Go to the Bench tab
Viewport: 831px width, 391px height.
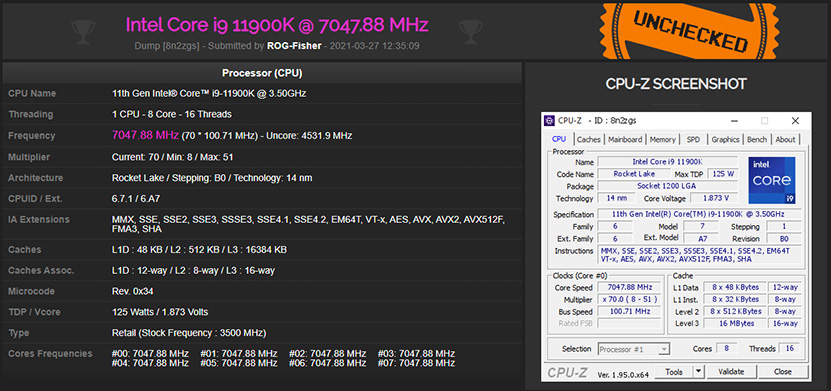[x=757, y=139]
